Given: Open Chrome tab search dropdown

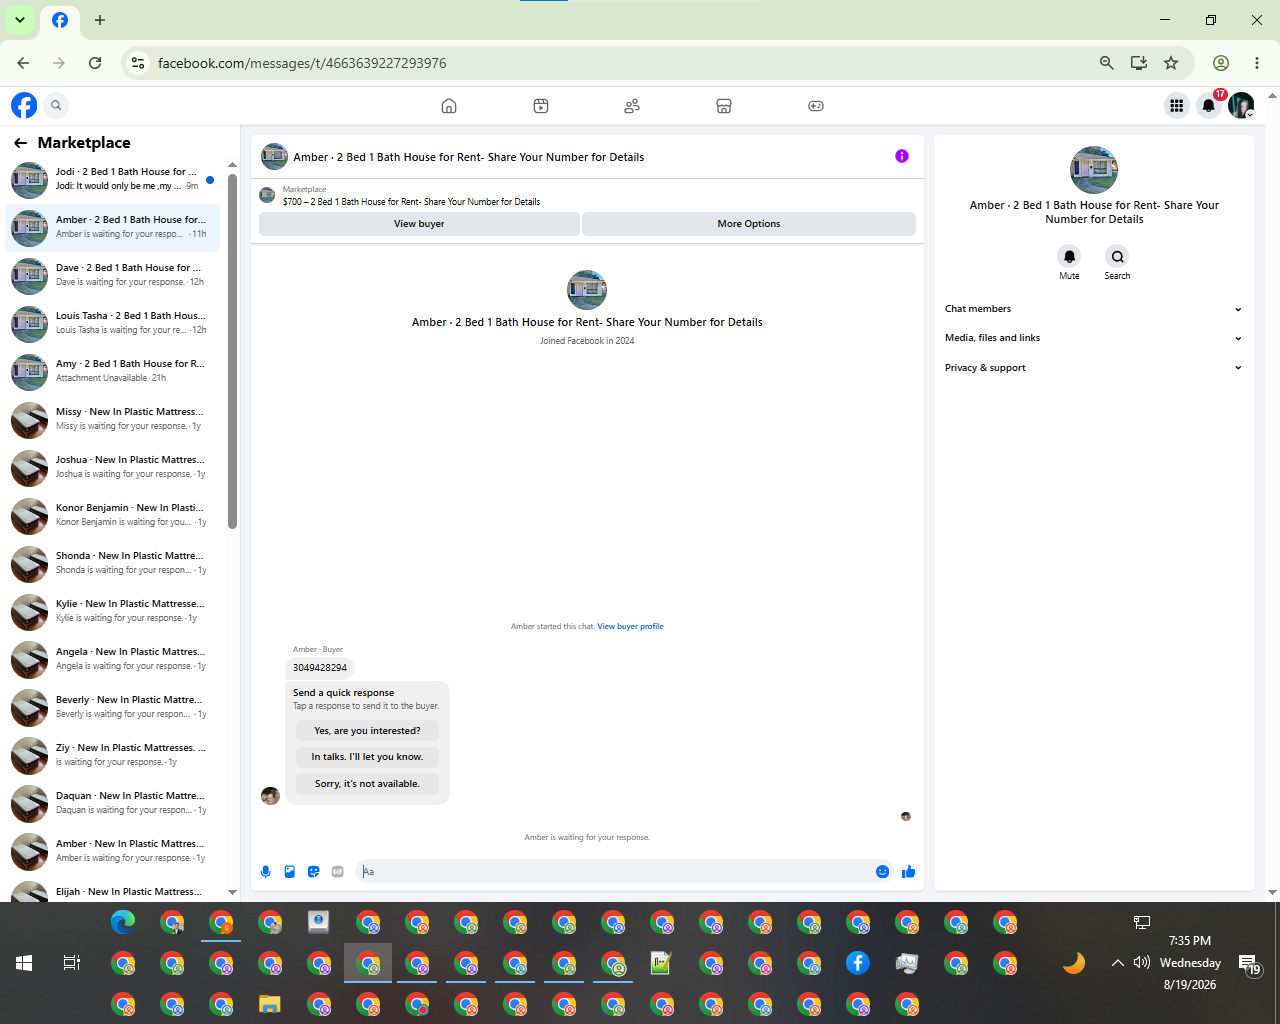Looking at the screenshot, I should tap(20, 20).
